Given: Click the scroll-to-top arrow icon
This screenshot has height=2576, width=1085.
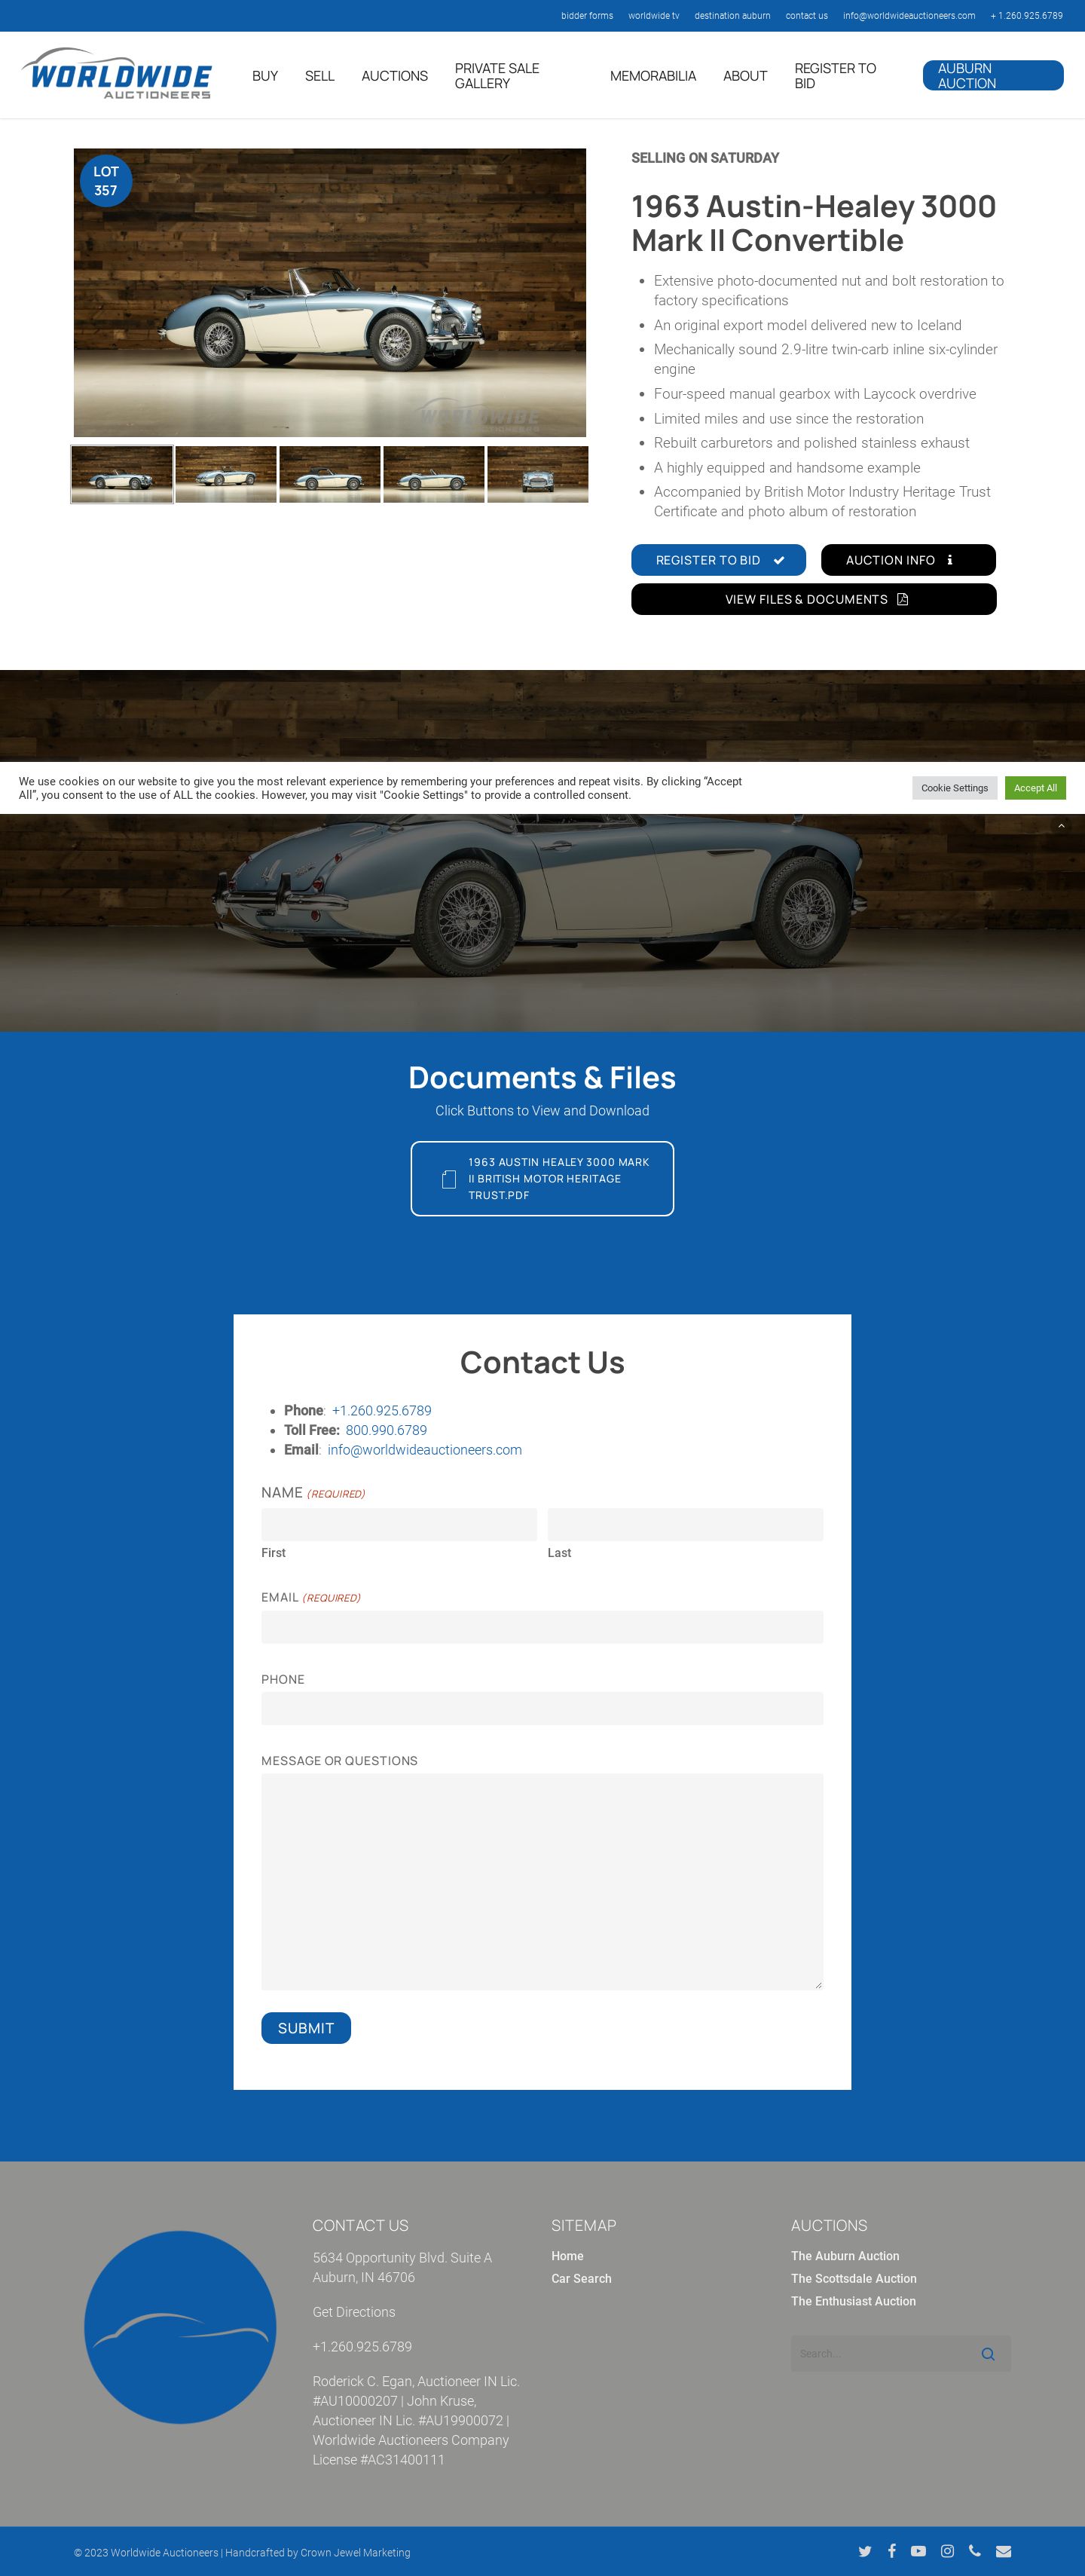Looking at the screenshot, I should click(x=1061, y=826).
